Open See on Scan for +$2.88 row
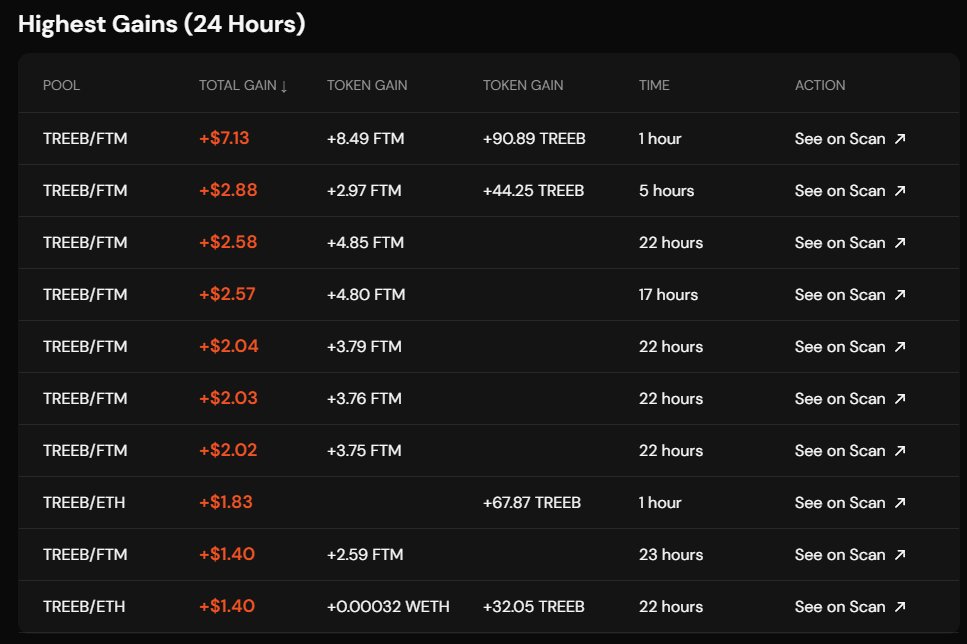The width and height of the screenshot is (967, 644). pyautogui.click(x=850, y=191)
